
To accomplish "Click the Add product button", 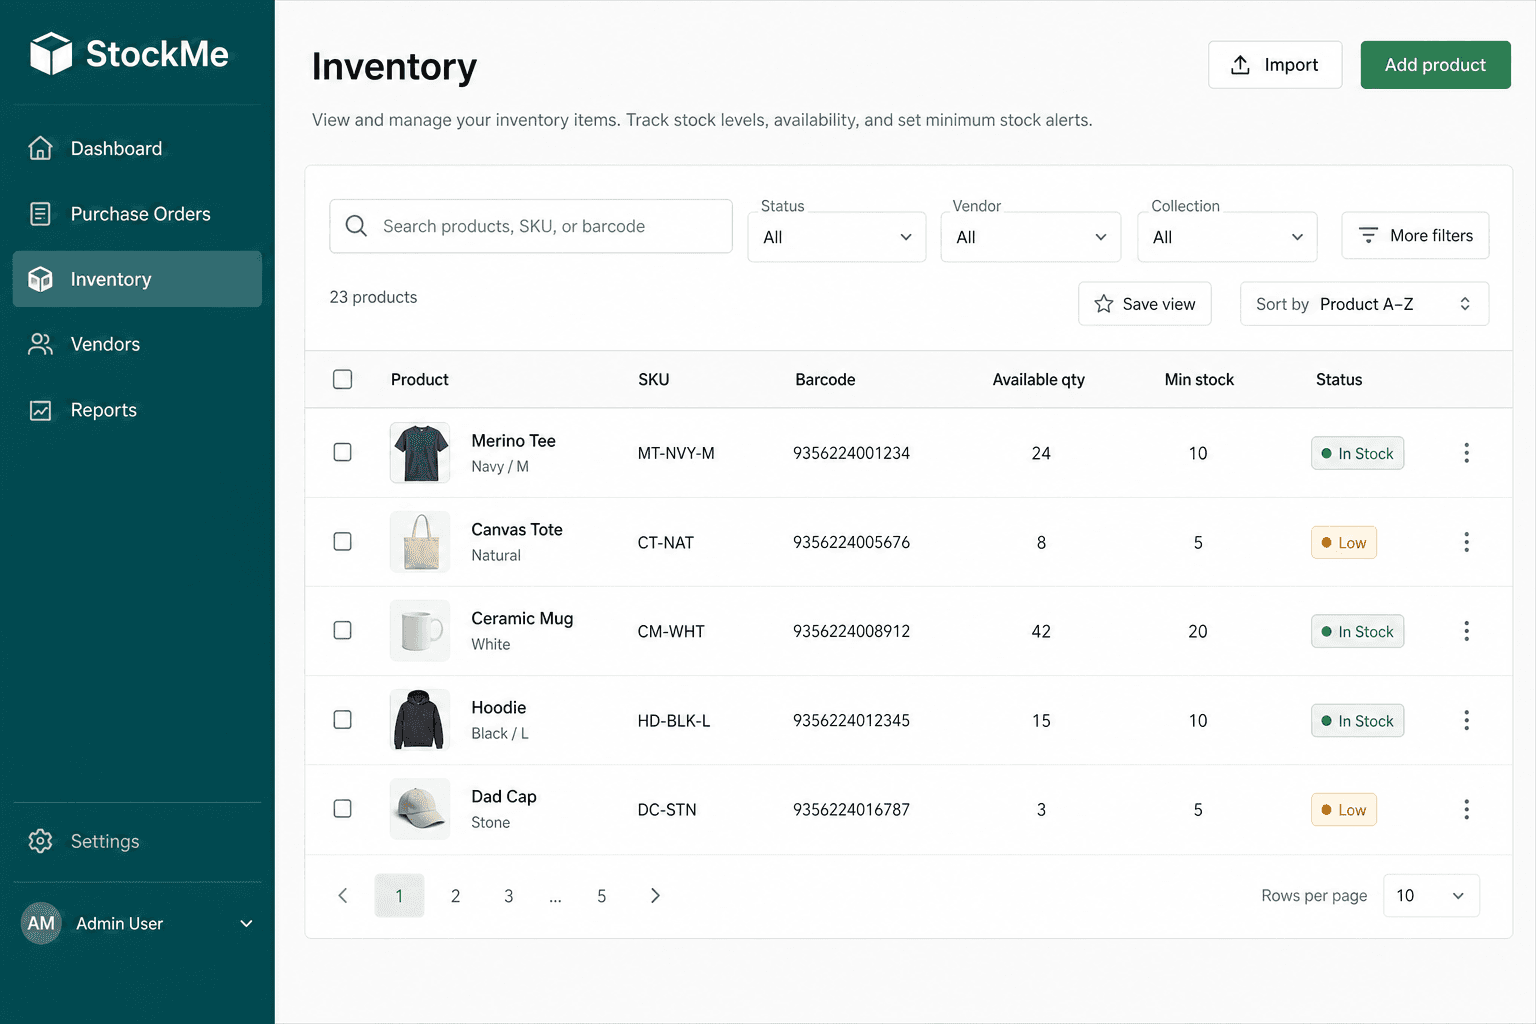I will coord(1435,65).
